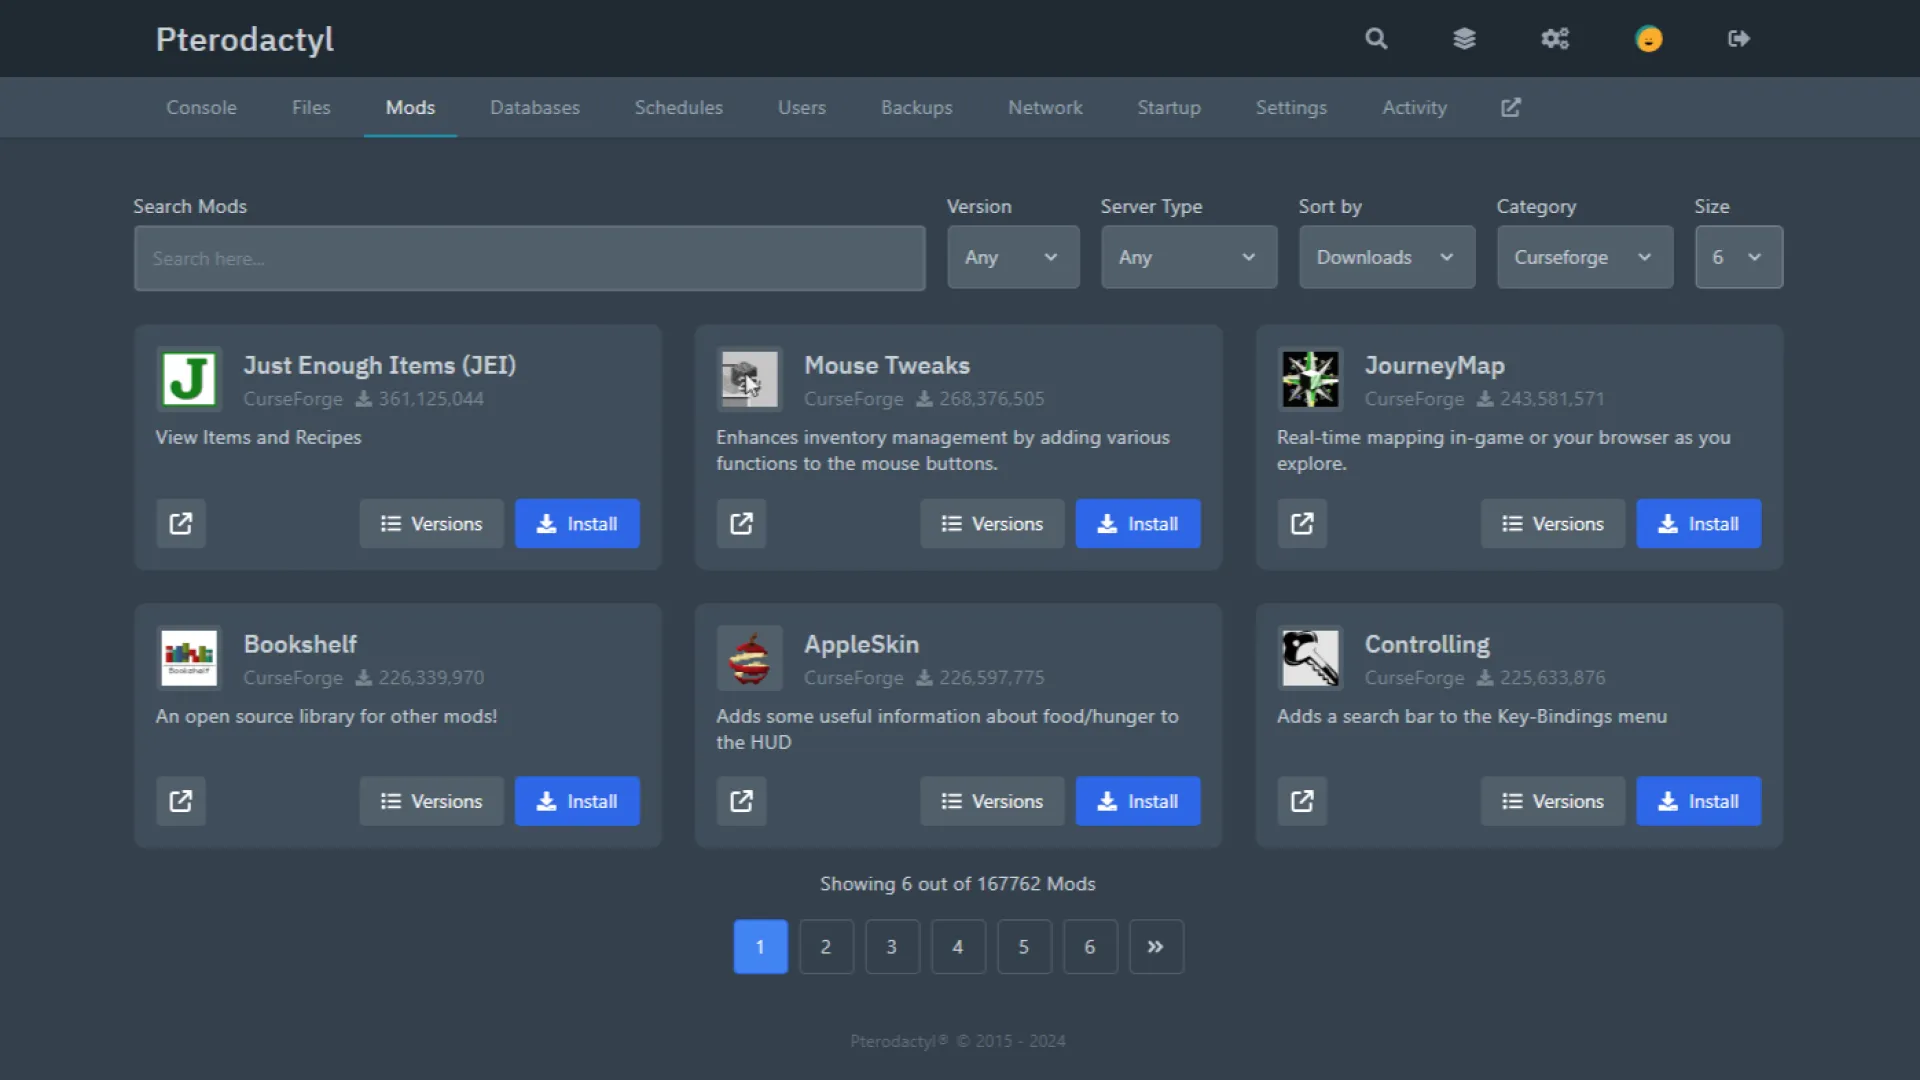Install the JourneyMap mod

coord(1698,523)
